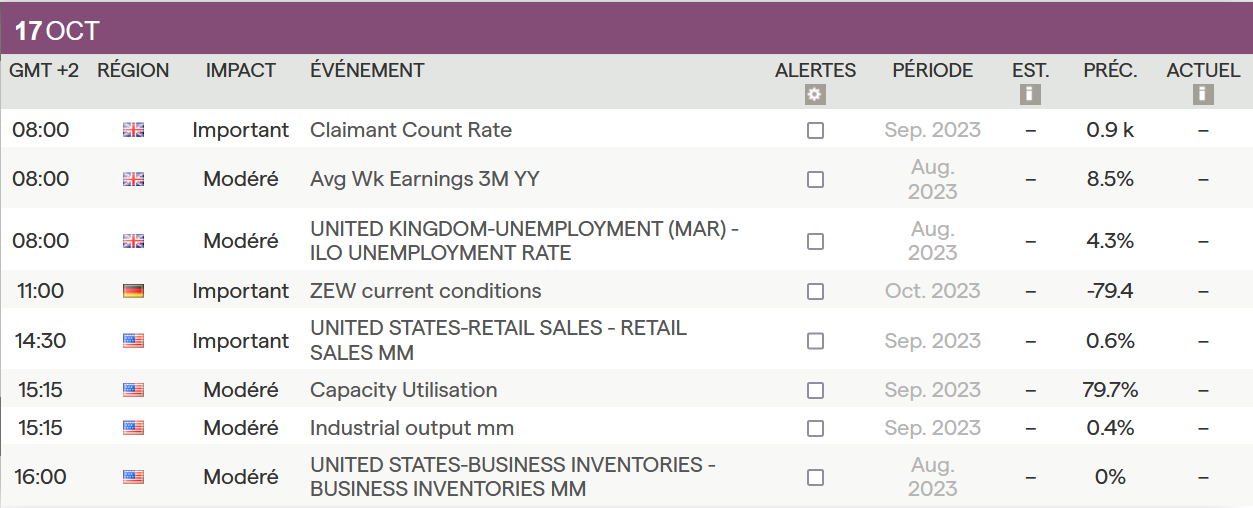
Task: Enable alert for Avg Wk Earnings 3M YY
Action: point(816,179)
